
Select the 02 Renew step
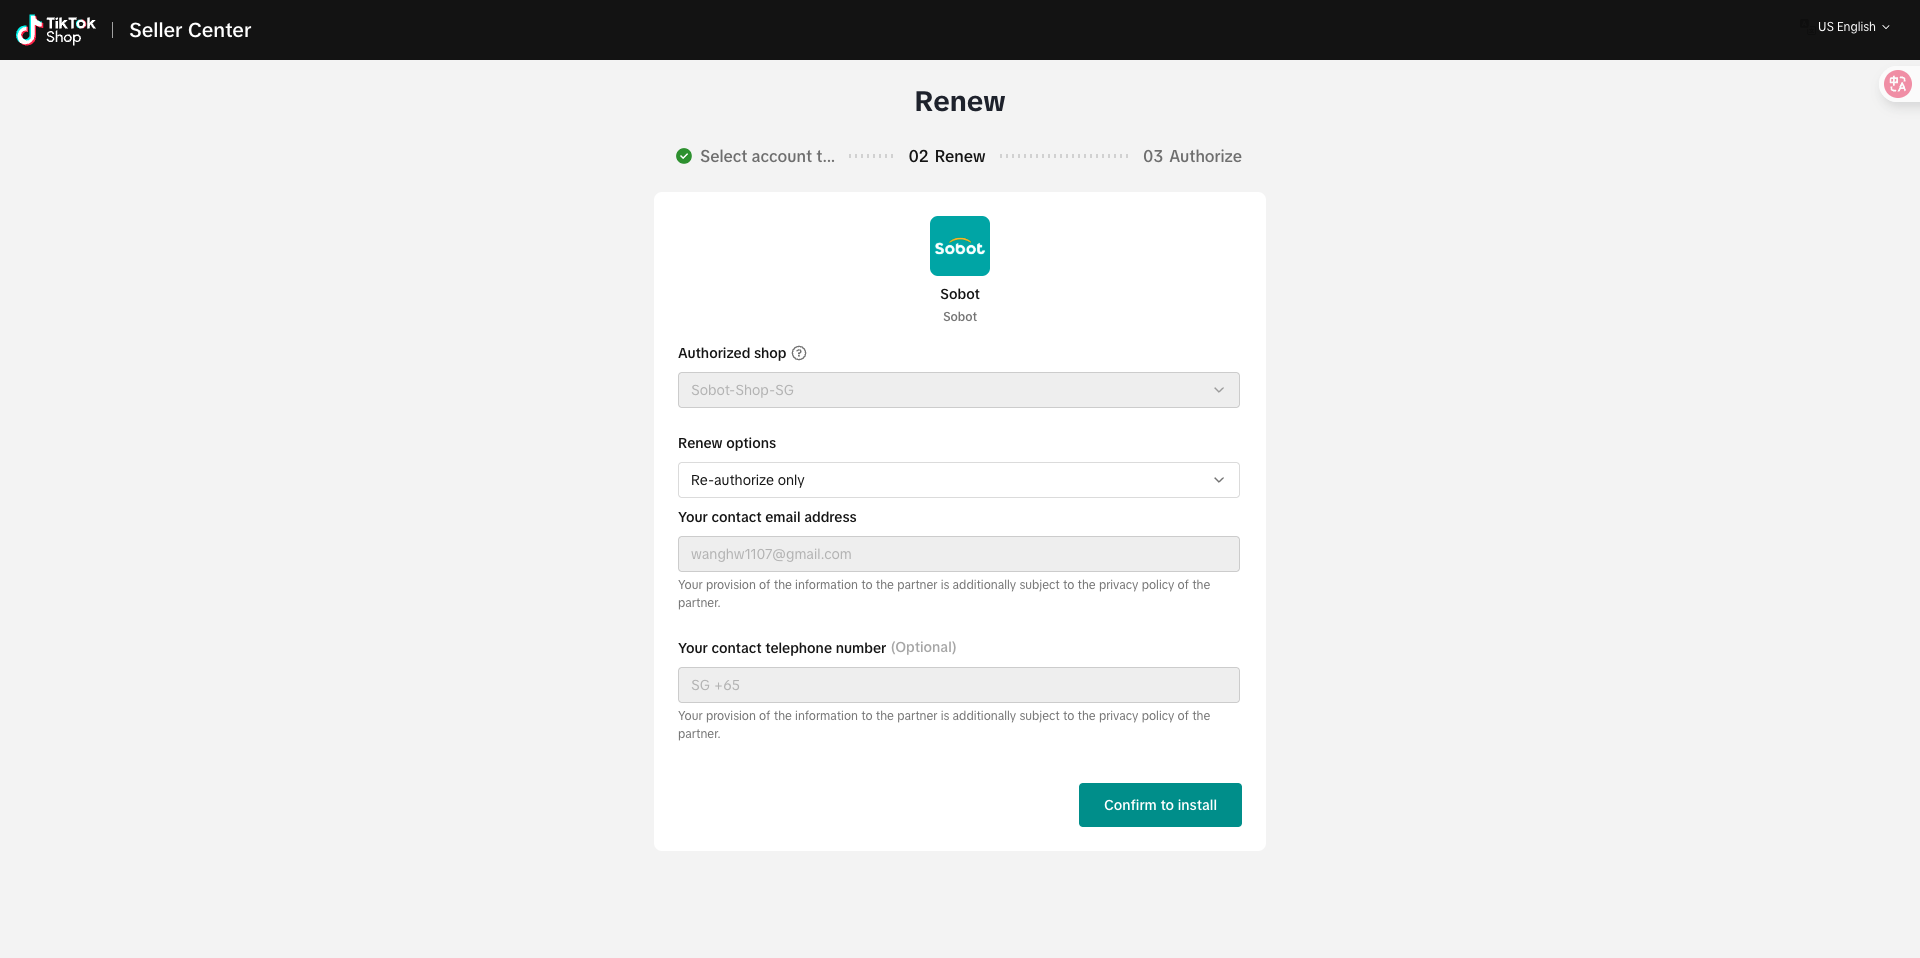tap(946, 156)
